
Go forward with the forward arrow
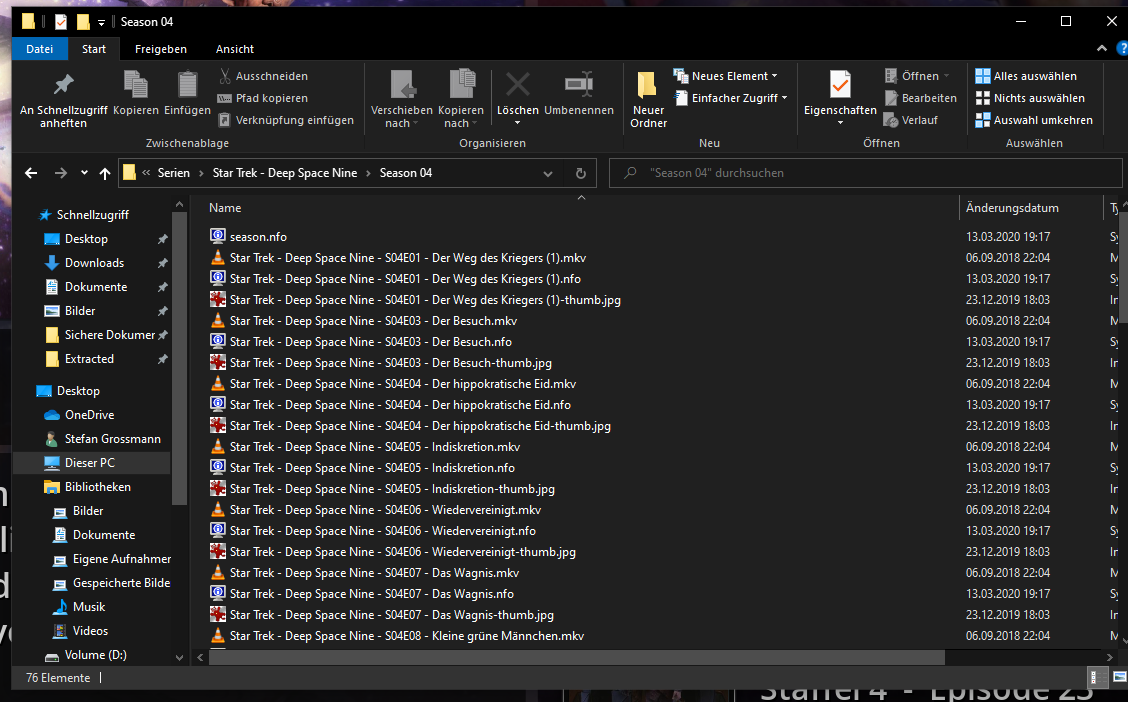(60, 173)
